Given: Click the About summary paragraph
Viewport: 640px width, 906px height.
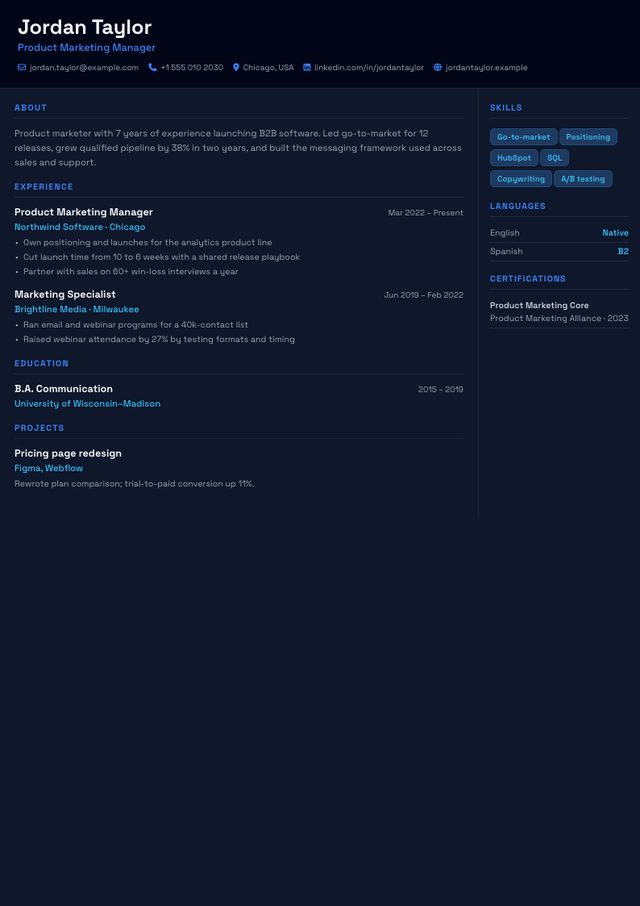Looking at the screenshot, I should point(239,148).
